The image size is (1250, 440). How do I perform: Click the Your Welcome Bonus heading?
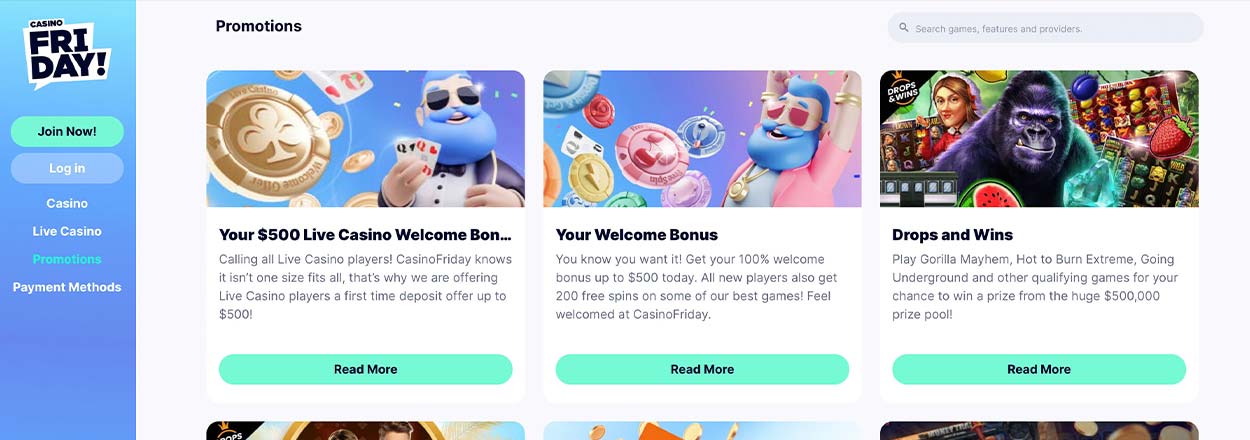pyautogui.click(x=637, y=235)
